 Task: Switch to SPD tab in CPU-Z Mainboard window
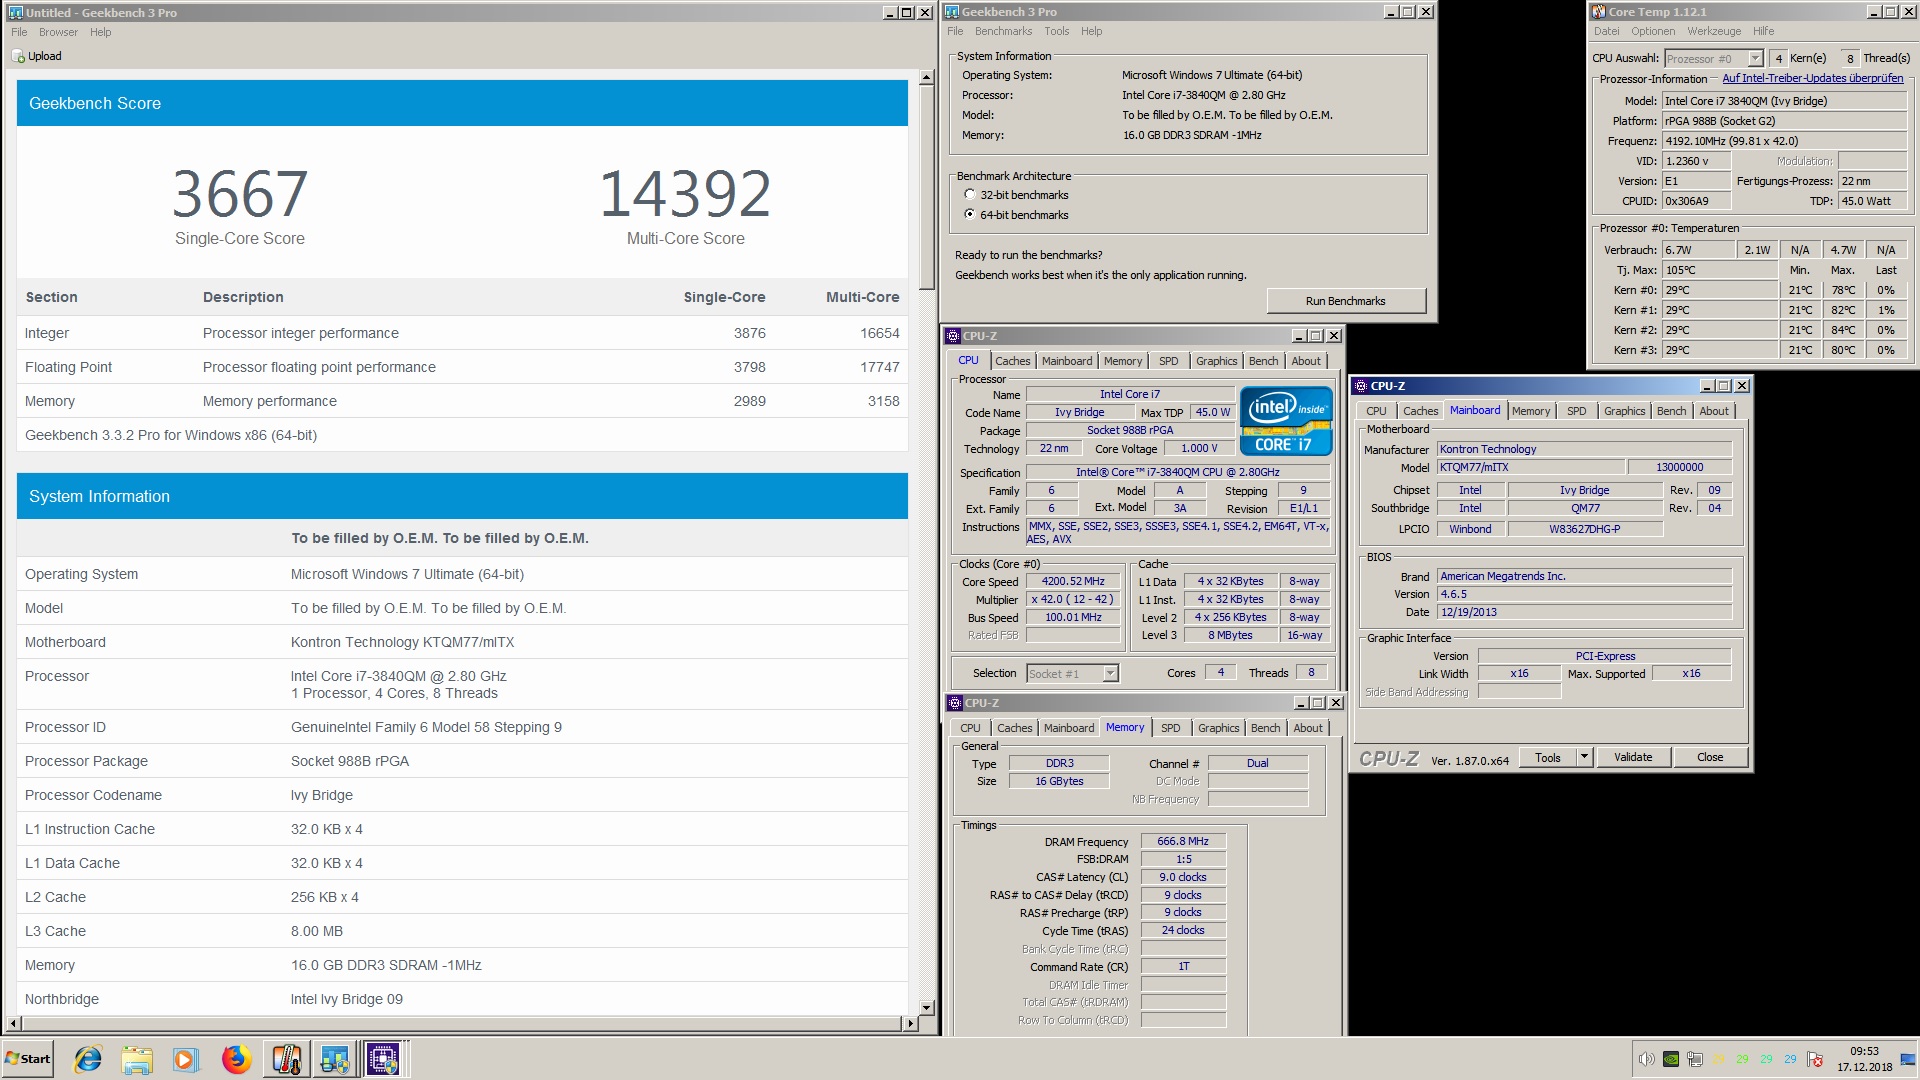pos(1576,411)
